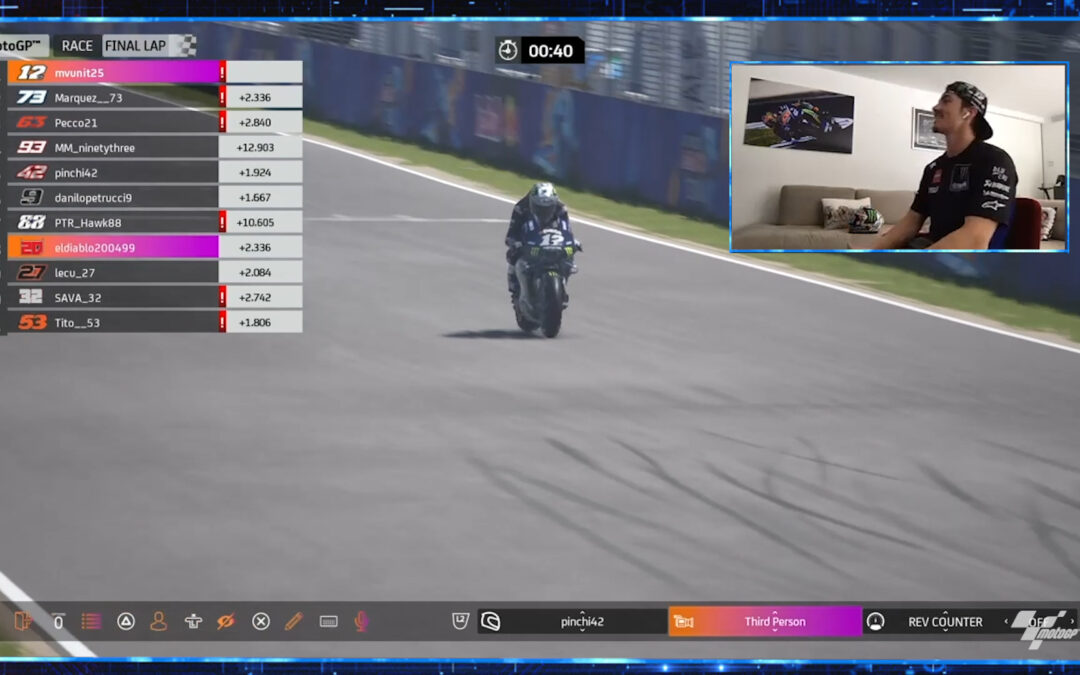1080x675 pixels.
Task: Select rider danilopetrucci9 in standings
Action: tap(154, 197)
